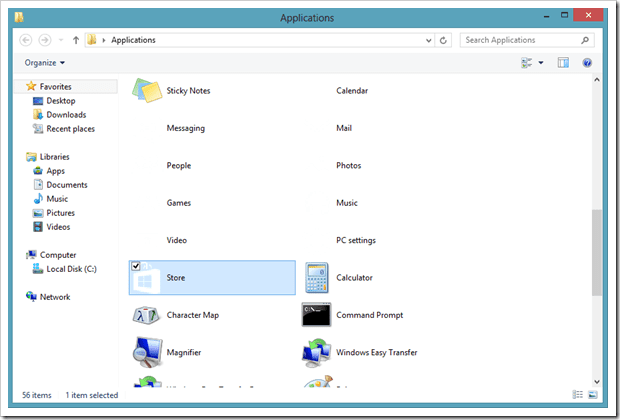Select the Store app icon
This screenshot has height=420, width=620.
click(146, 279)
